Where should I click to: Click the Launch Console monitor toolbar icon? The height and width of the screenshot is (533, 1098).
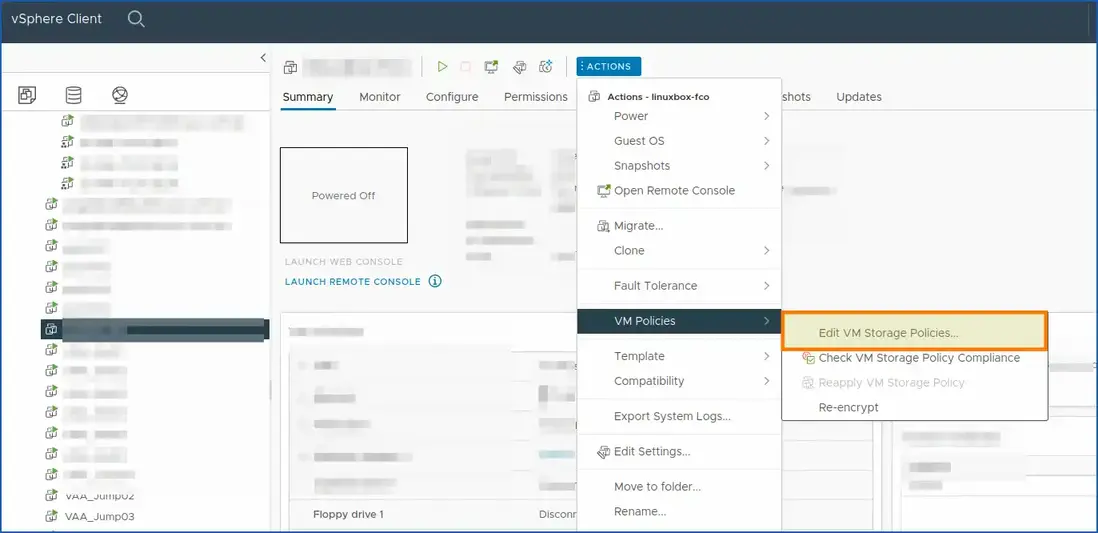[491, 67]
